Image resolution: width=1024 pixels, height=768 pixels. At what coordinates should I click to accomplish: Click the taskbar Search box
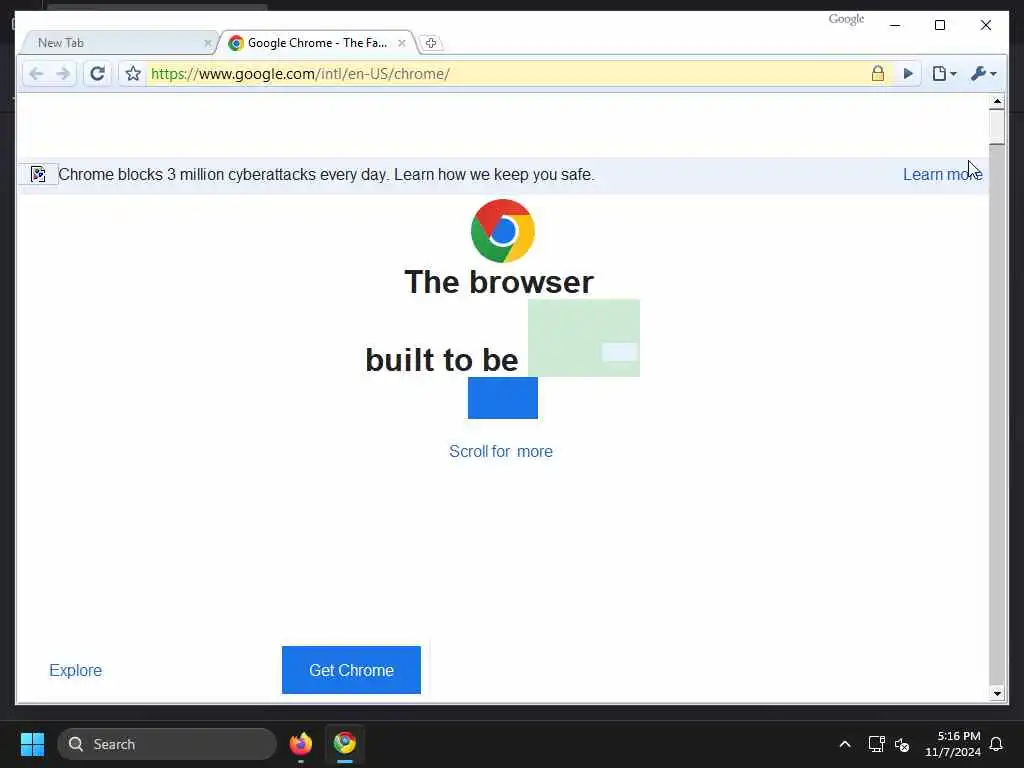click(167, 744)
